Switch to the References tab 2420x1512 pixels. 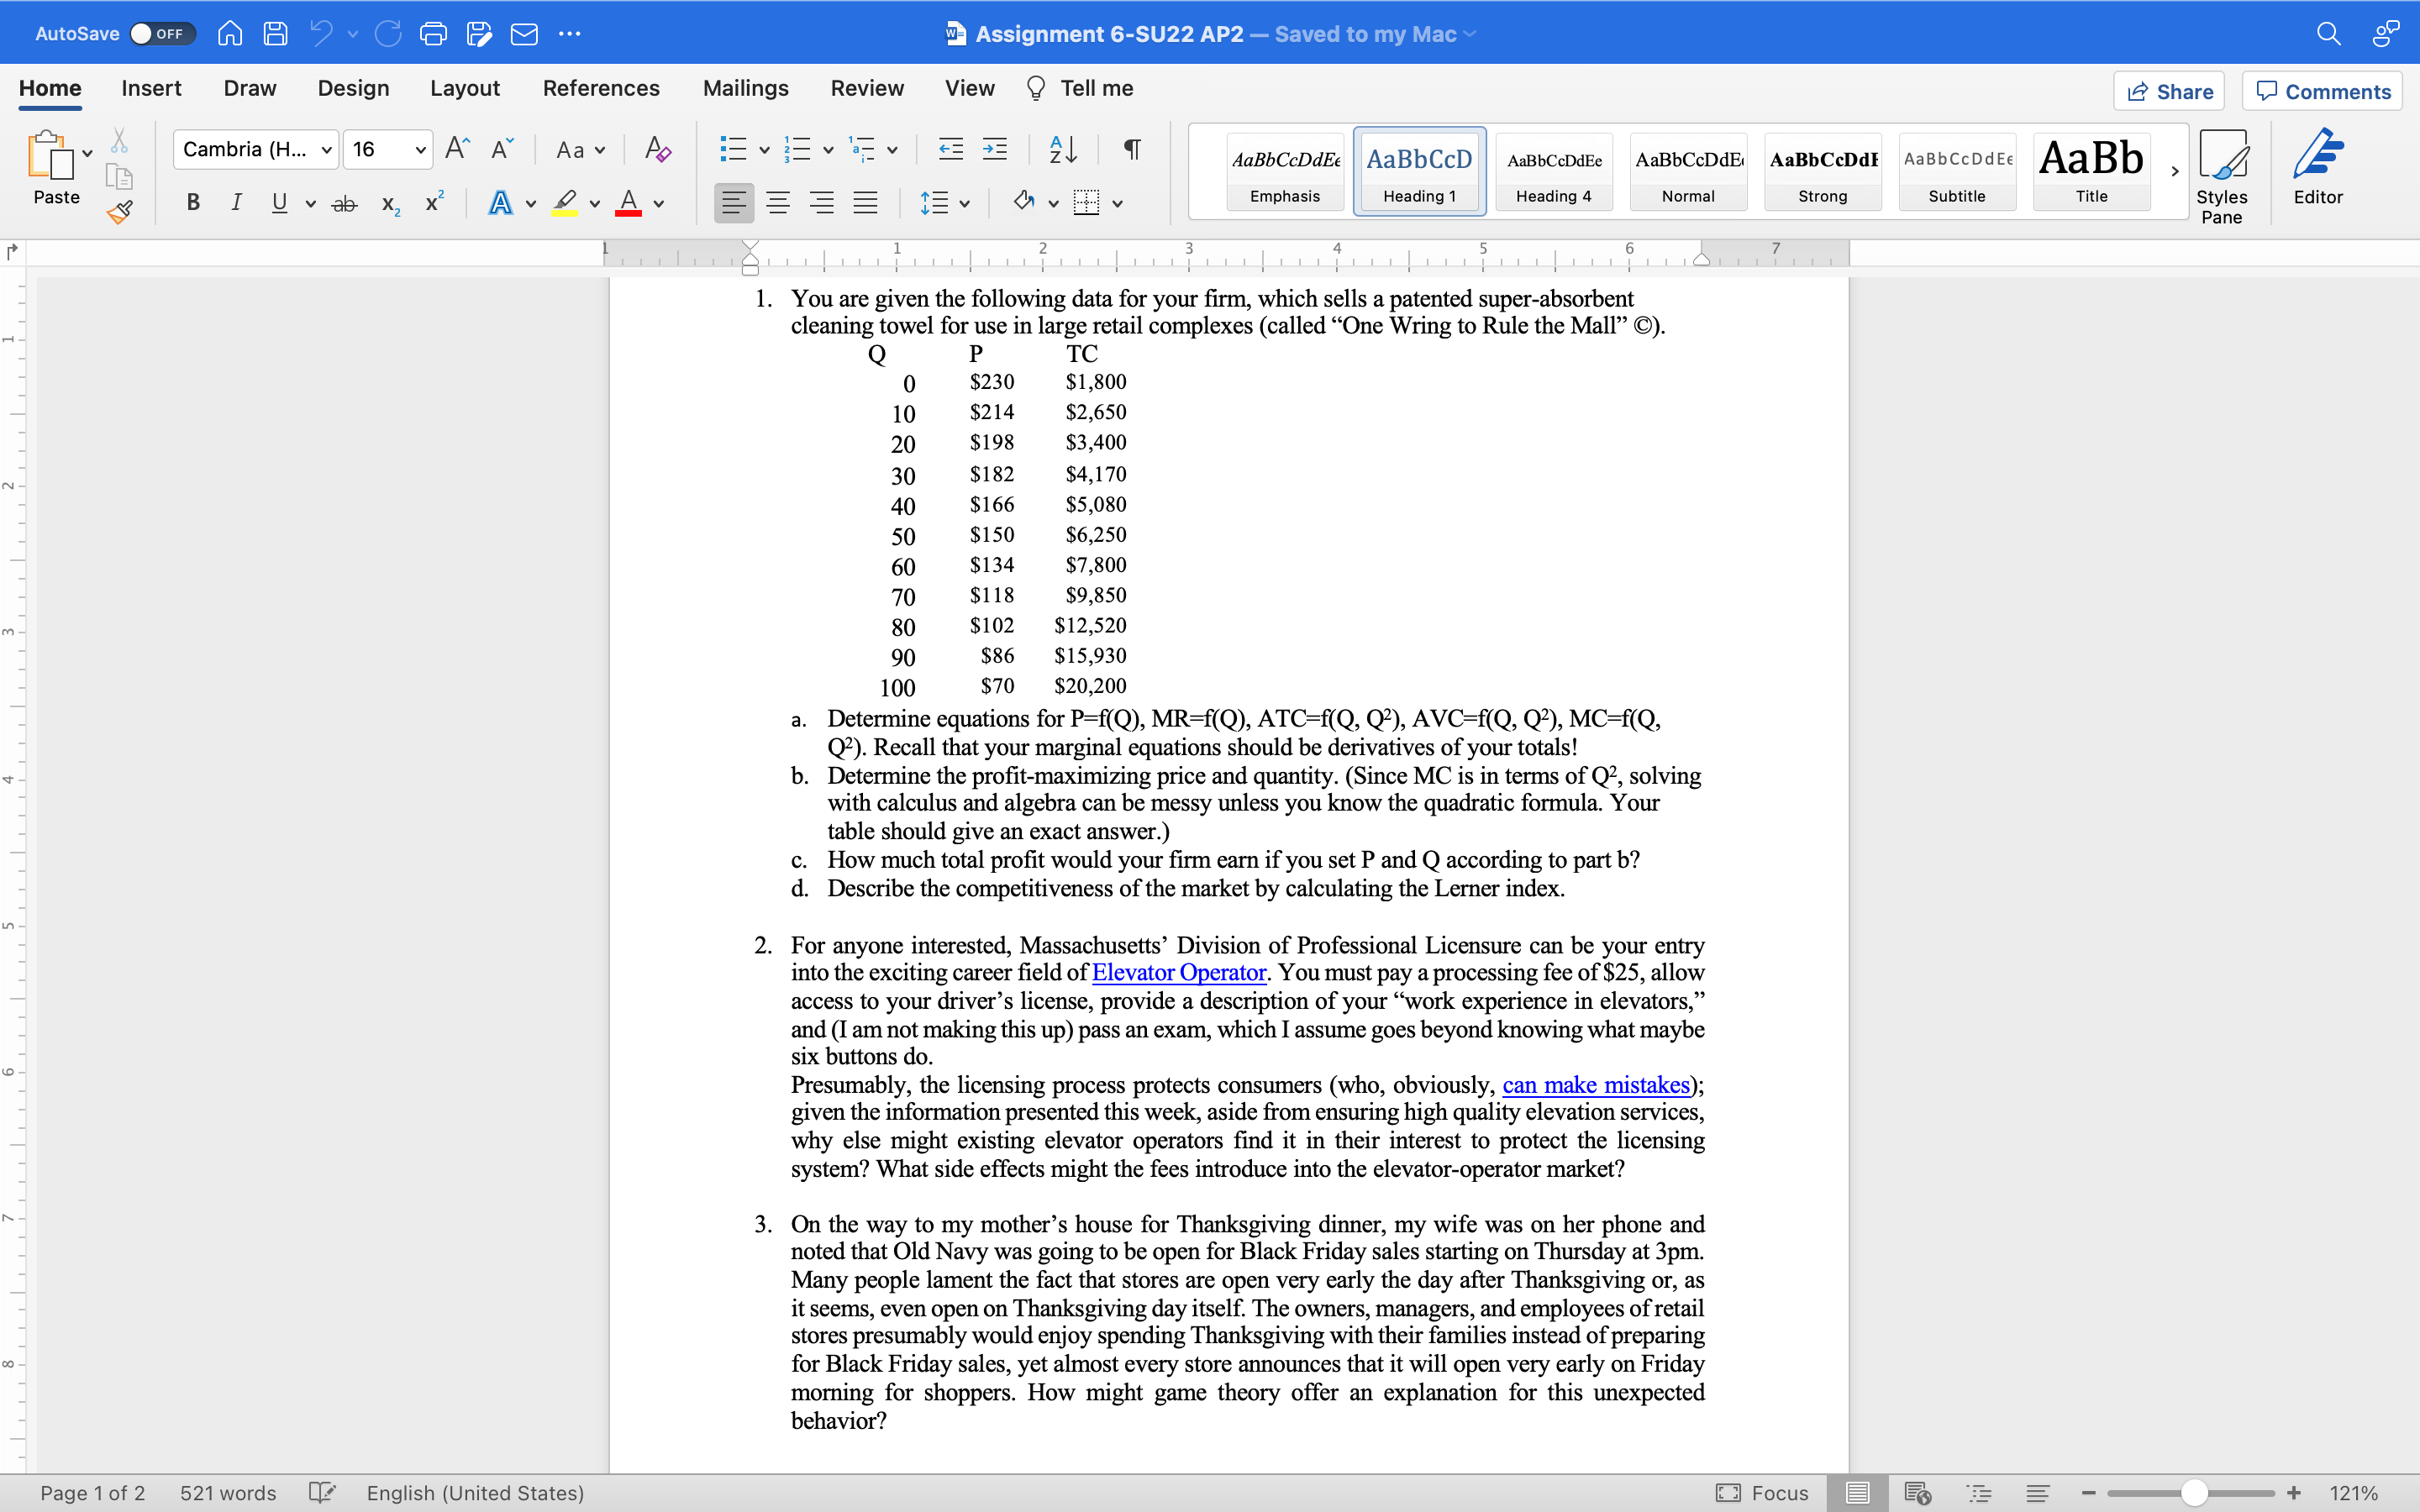(600, 88)
